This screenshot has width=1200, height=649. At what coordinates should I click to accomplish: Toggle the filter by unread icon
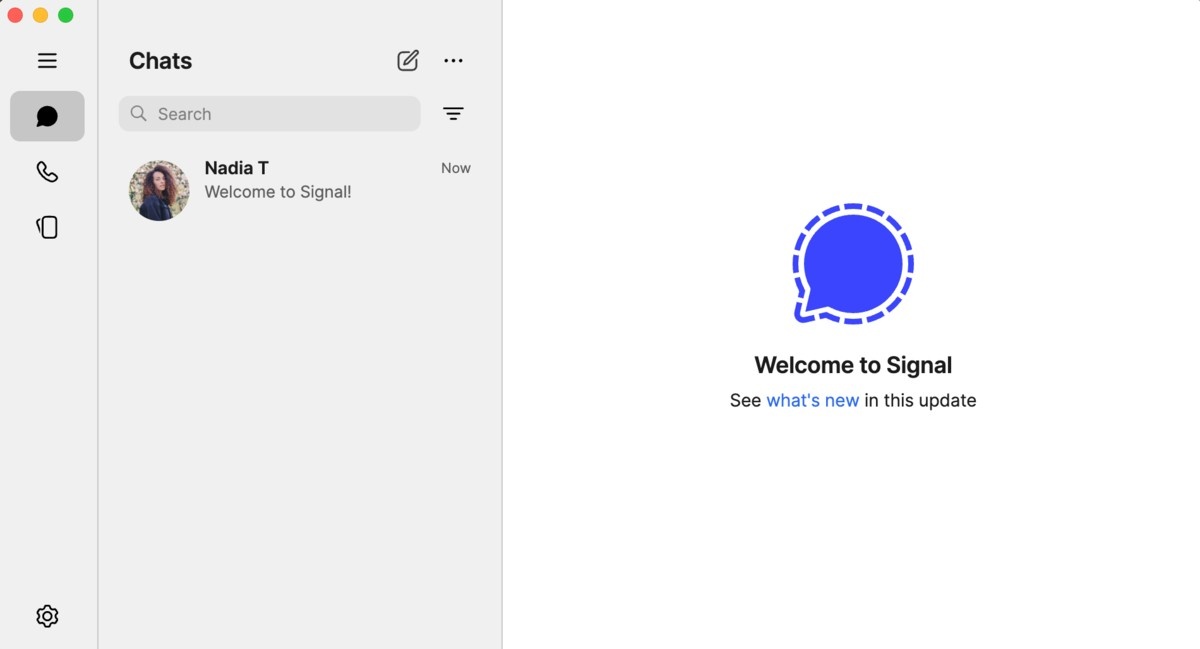453,114
